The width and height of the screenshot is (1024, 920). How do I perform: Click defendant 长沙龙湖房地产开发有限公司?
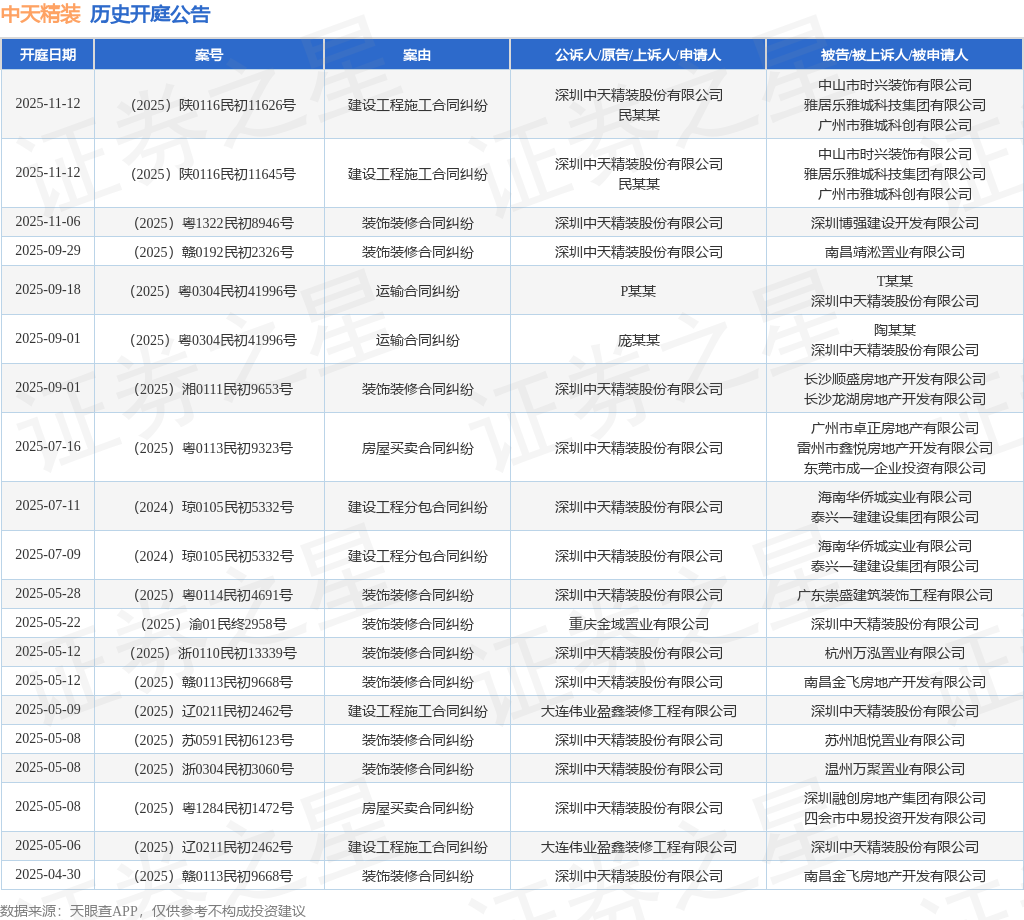895,399
